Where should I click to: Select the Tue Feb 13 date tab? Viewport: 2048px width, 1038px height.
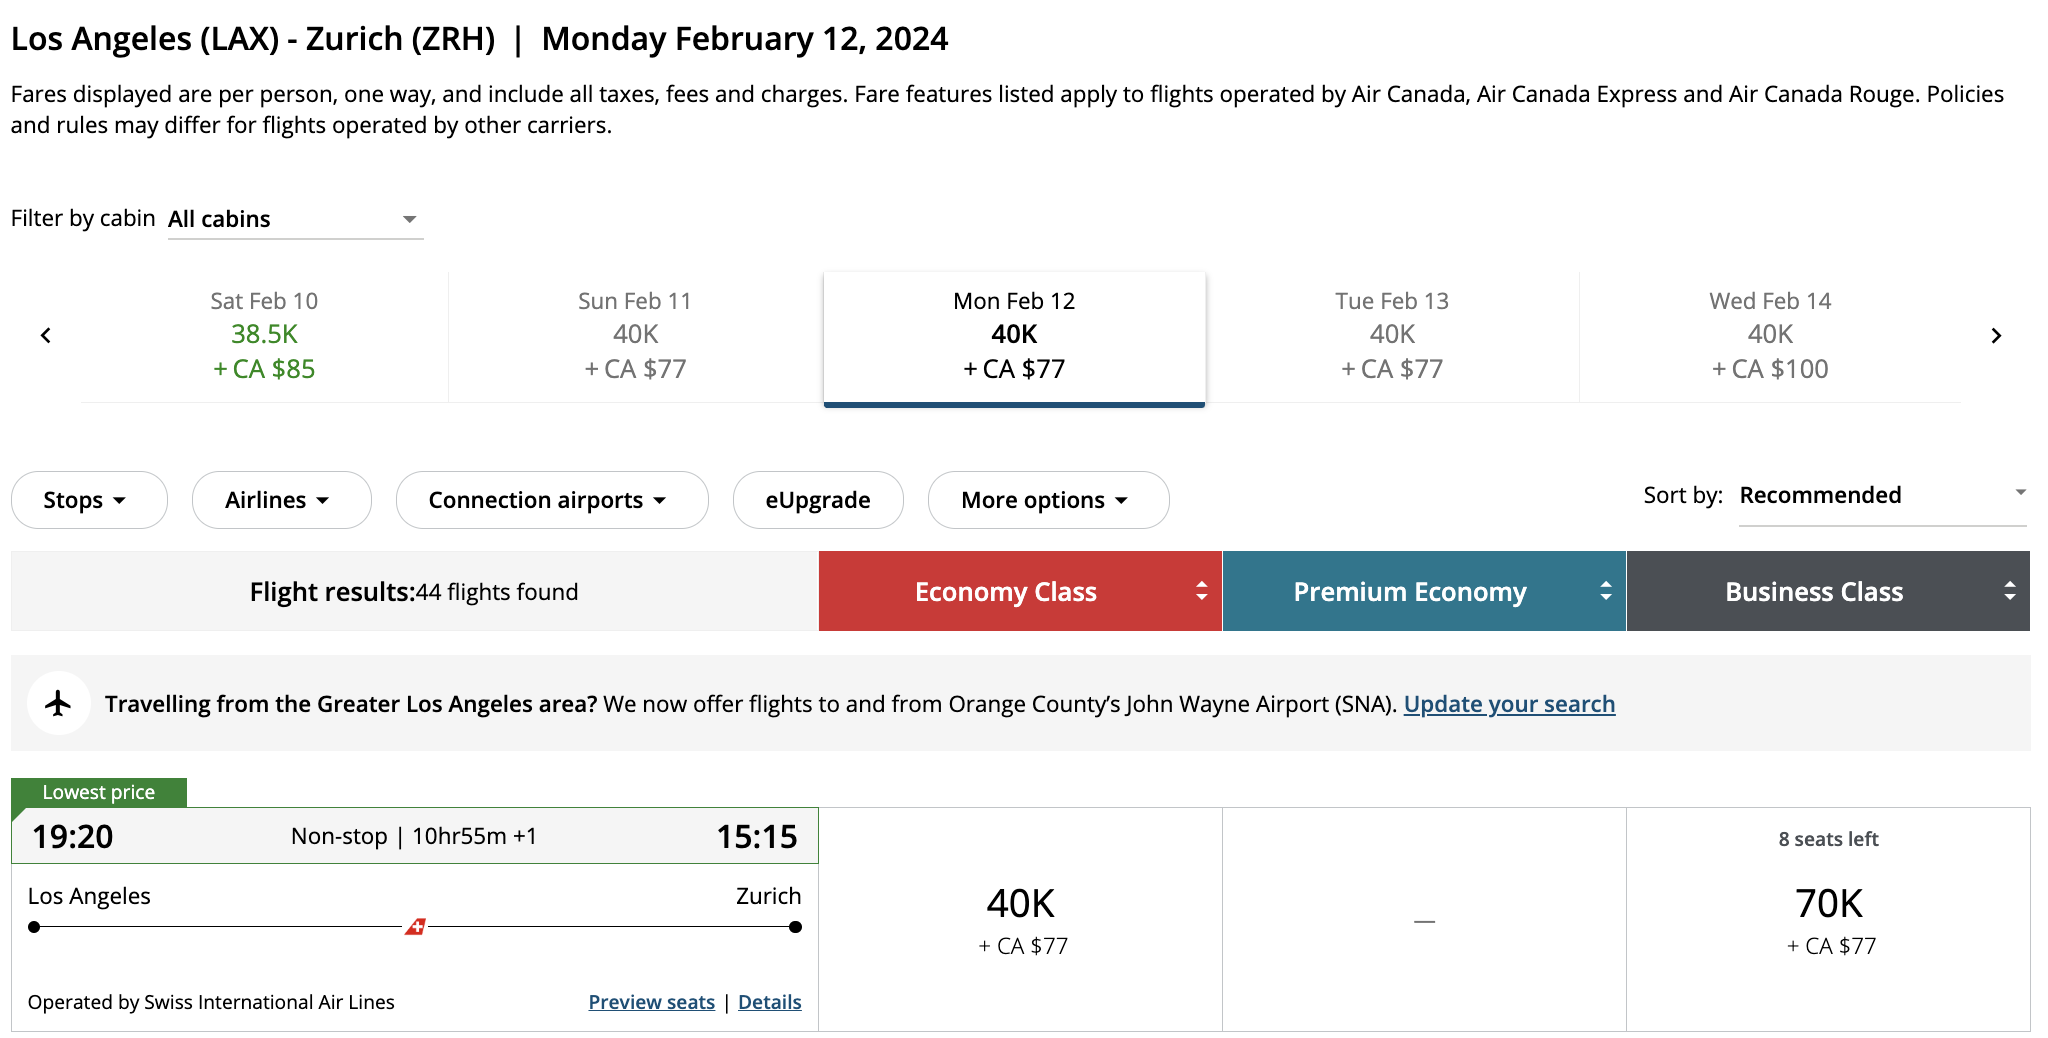click(1391, 336)
